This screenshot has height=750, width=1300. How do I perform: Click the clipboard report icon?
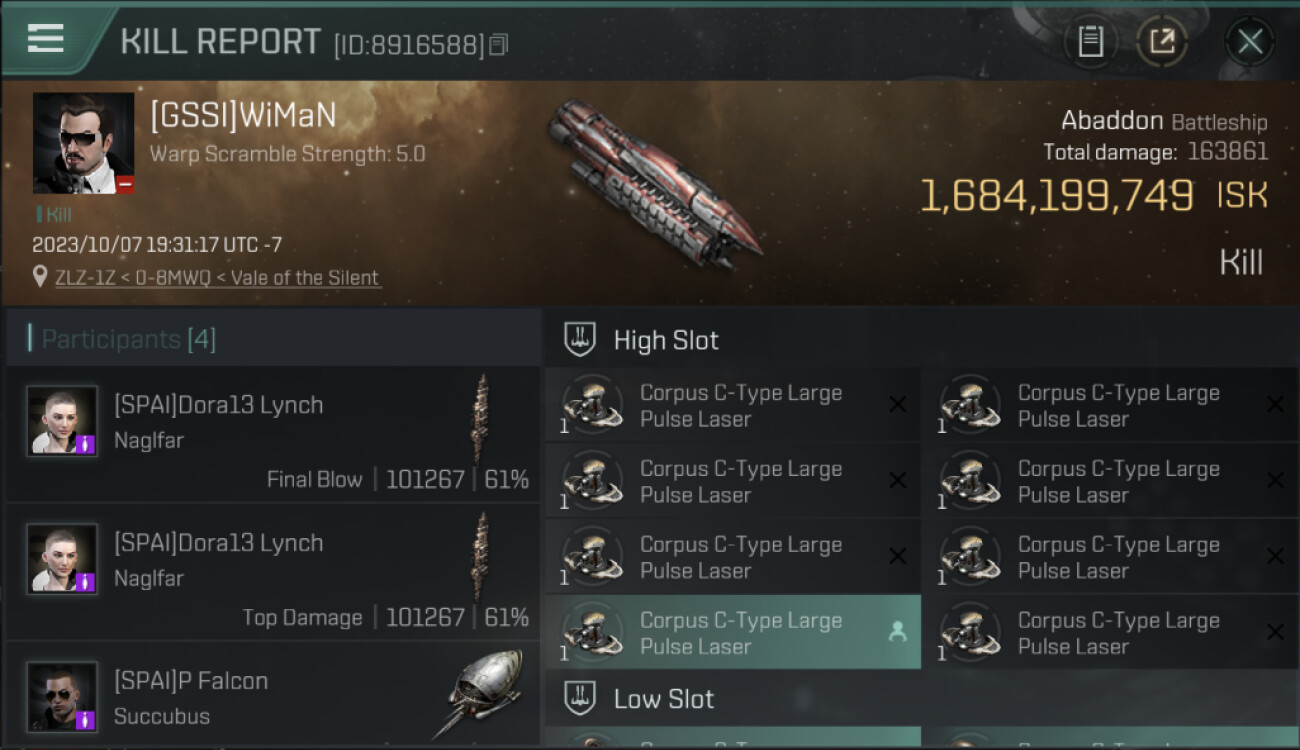click(x=1090, y=42)
